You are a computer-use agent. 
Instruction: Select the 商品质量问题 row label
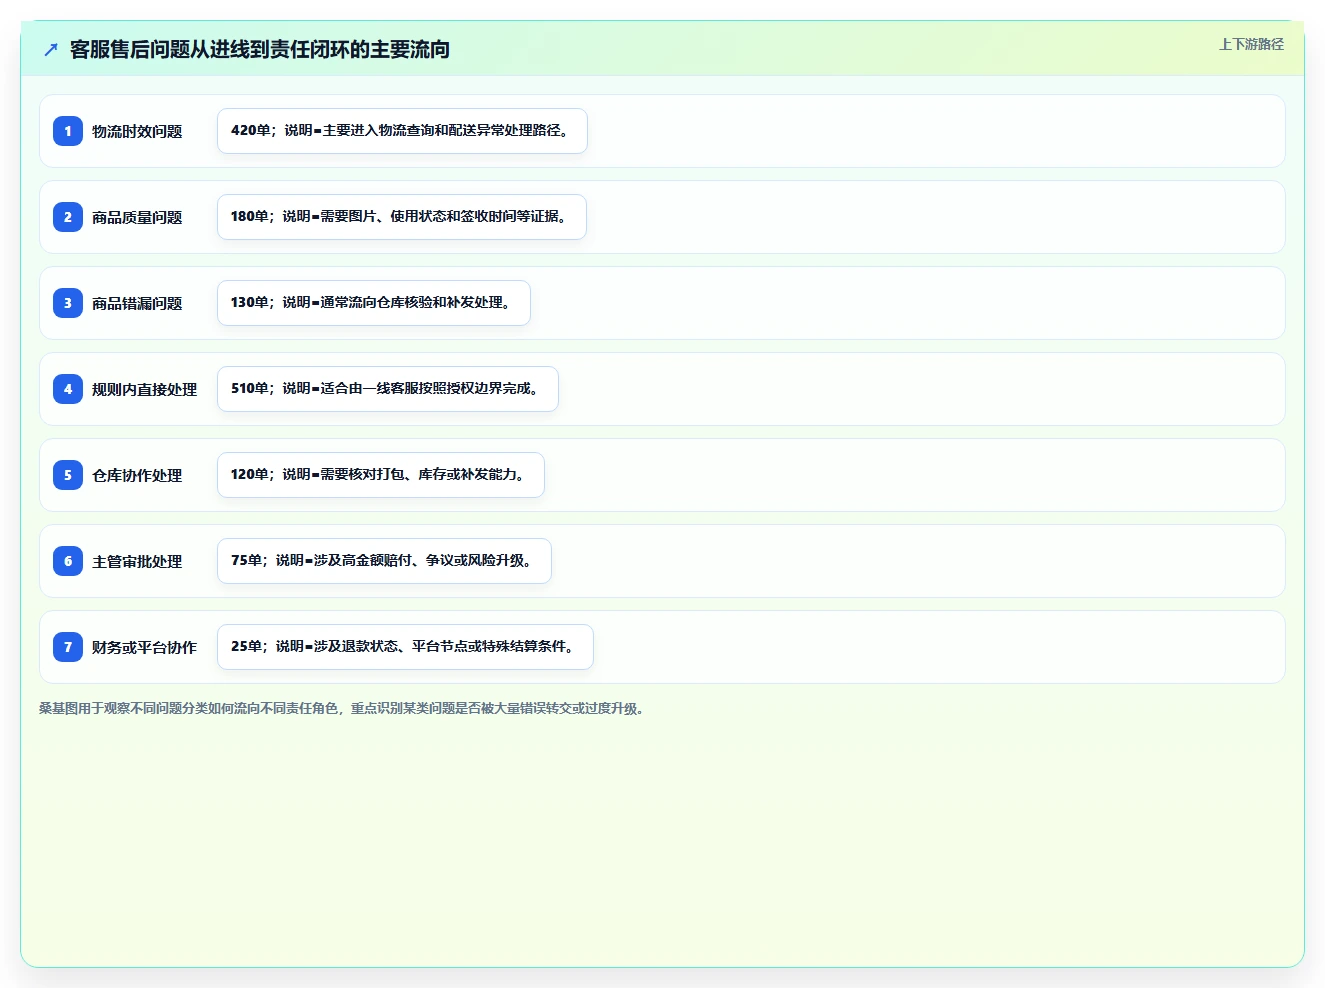tap(137, 217)
